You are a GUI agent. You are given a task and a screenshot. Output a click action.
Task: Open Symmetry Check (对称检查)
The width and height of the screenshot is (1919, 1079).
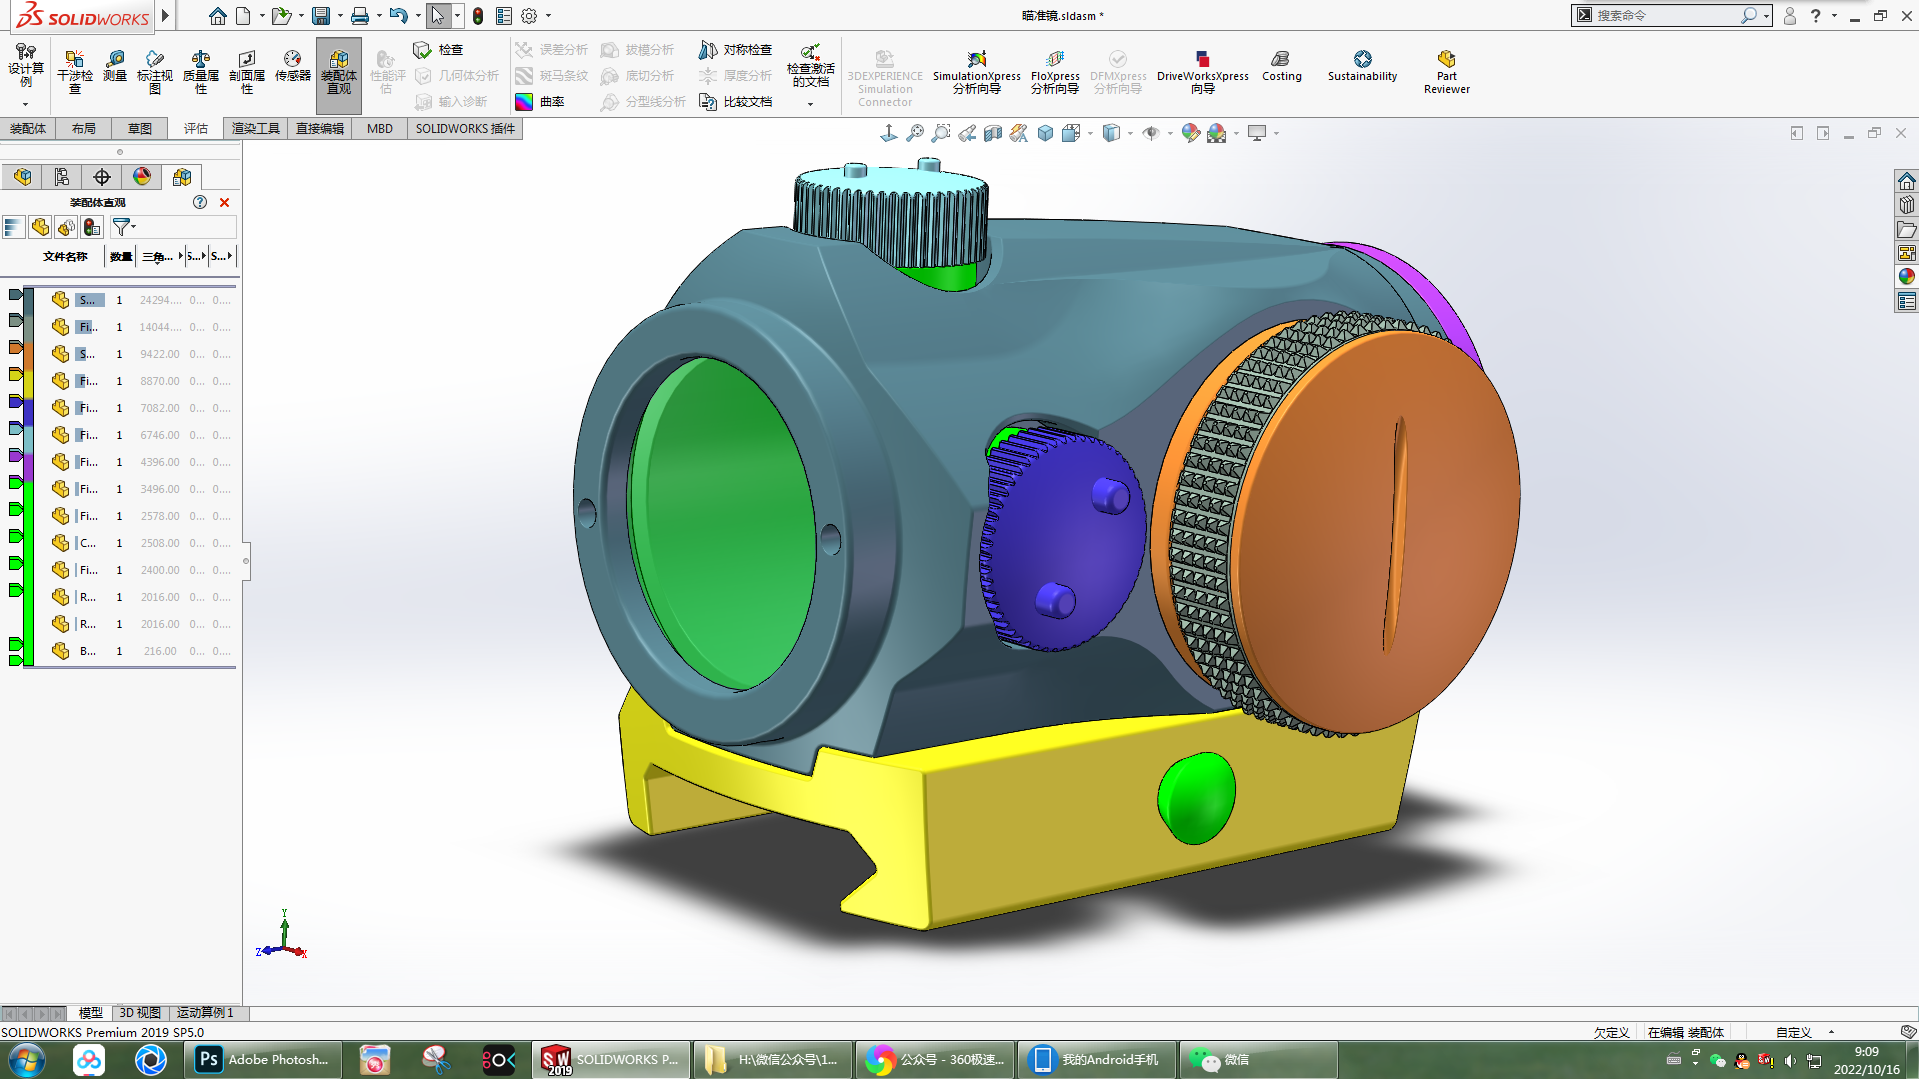click(735, 49)
